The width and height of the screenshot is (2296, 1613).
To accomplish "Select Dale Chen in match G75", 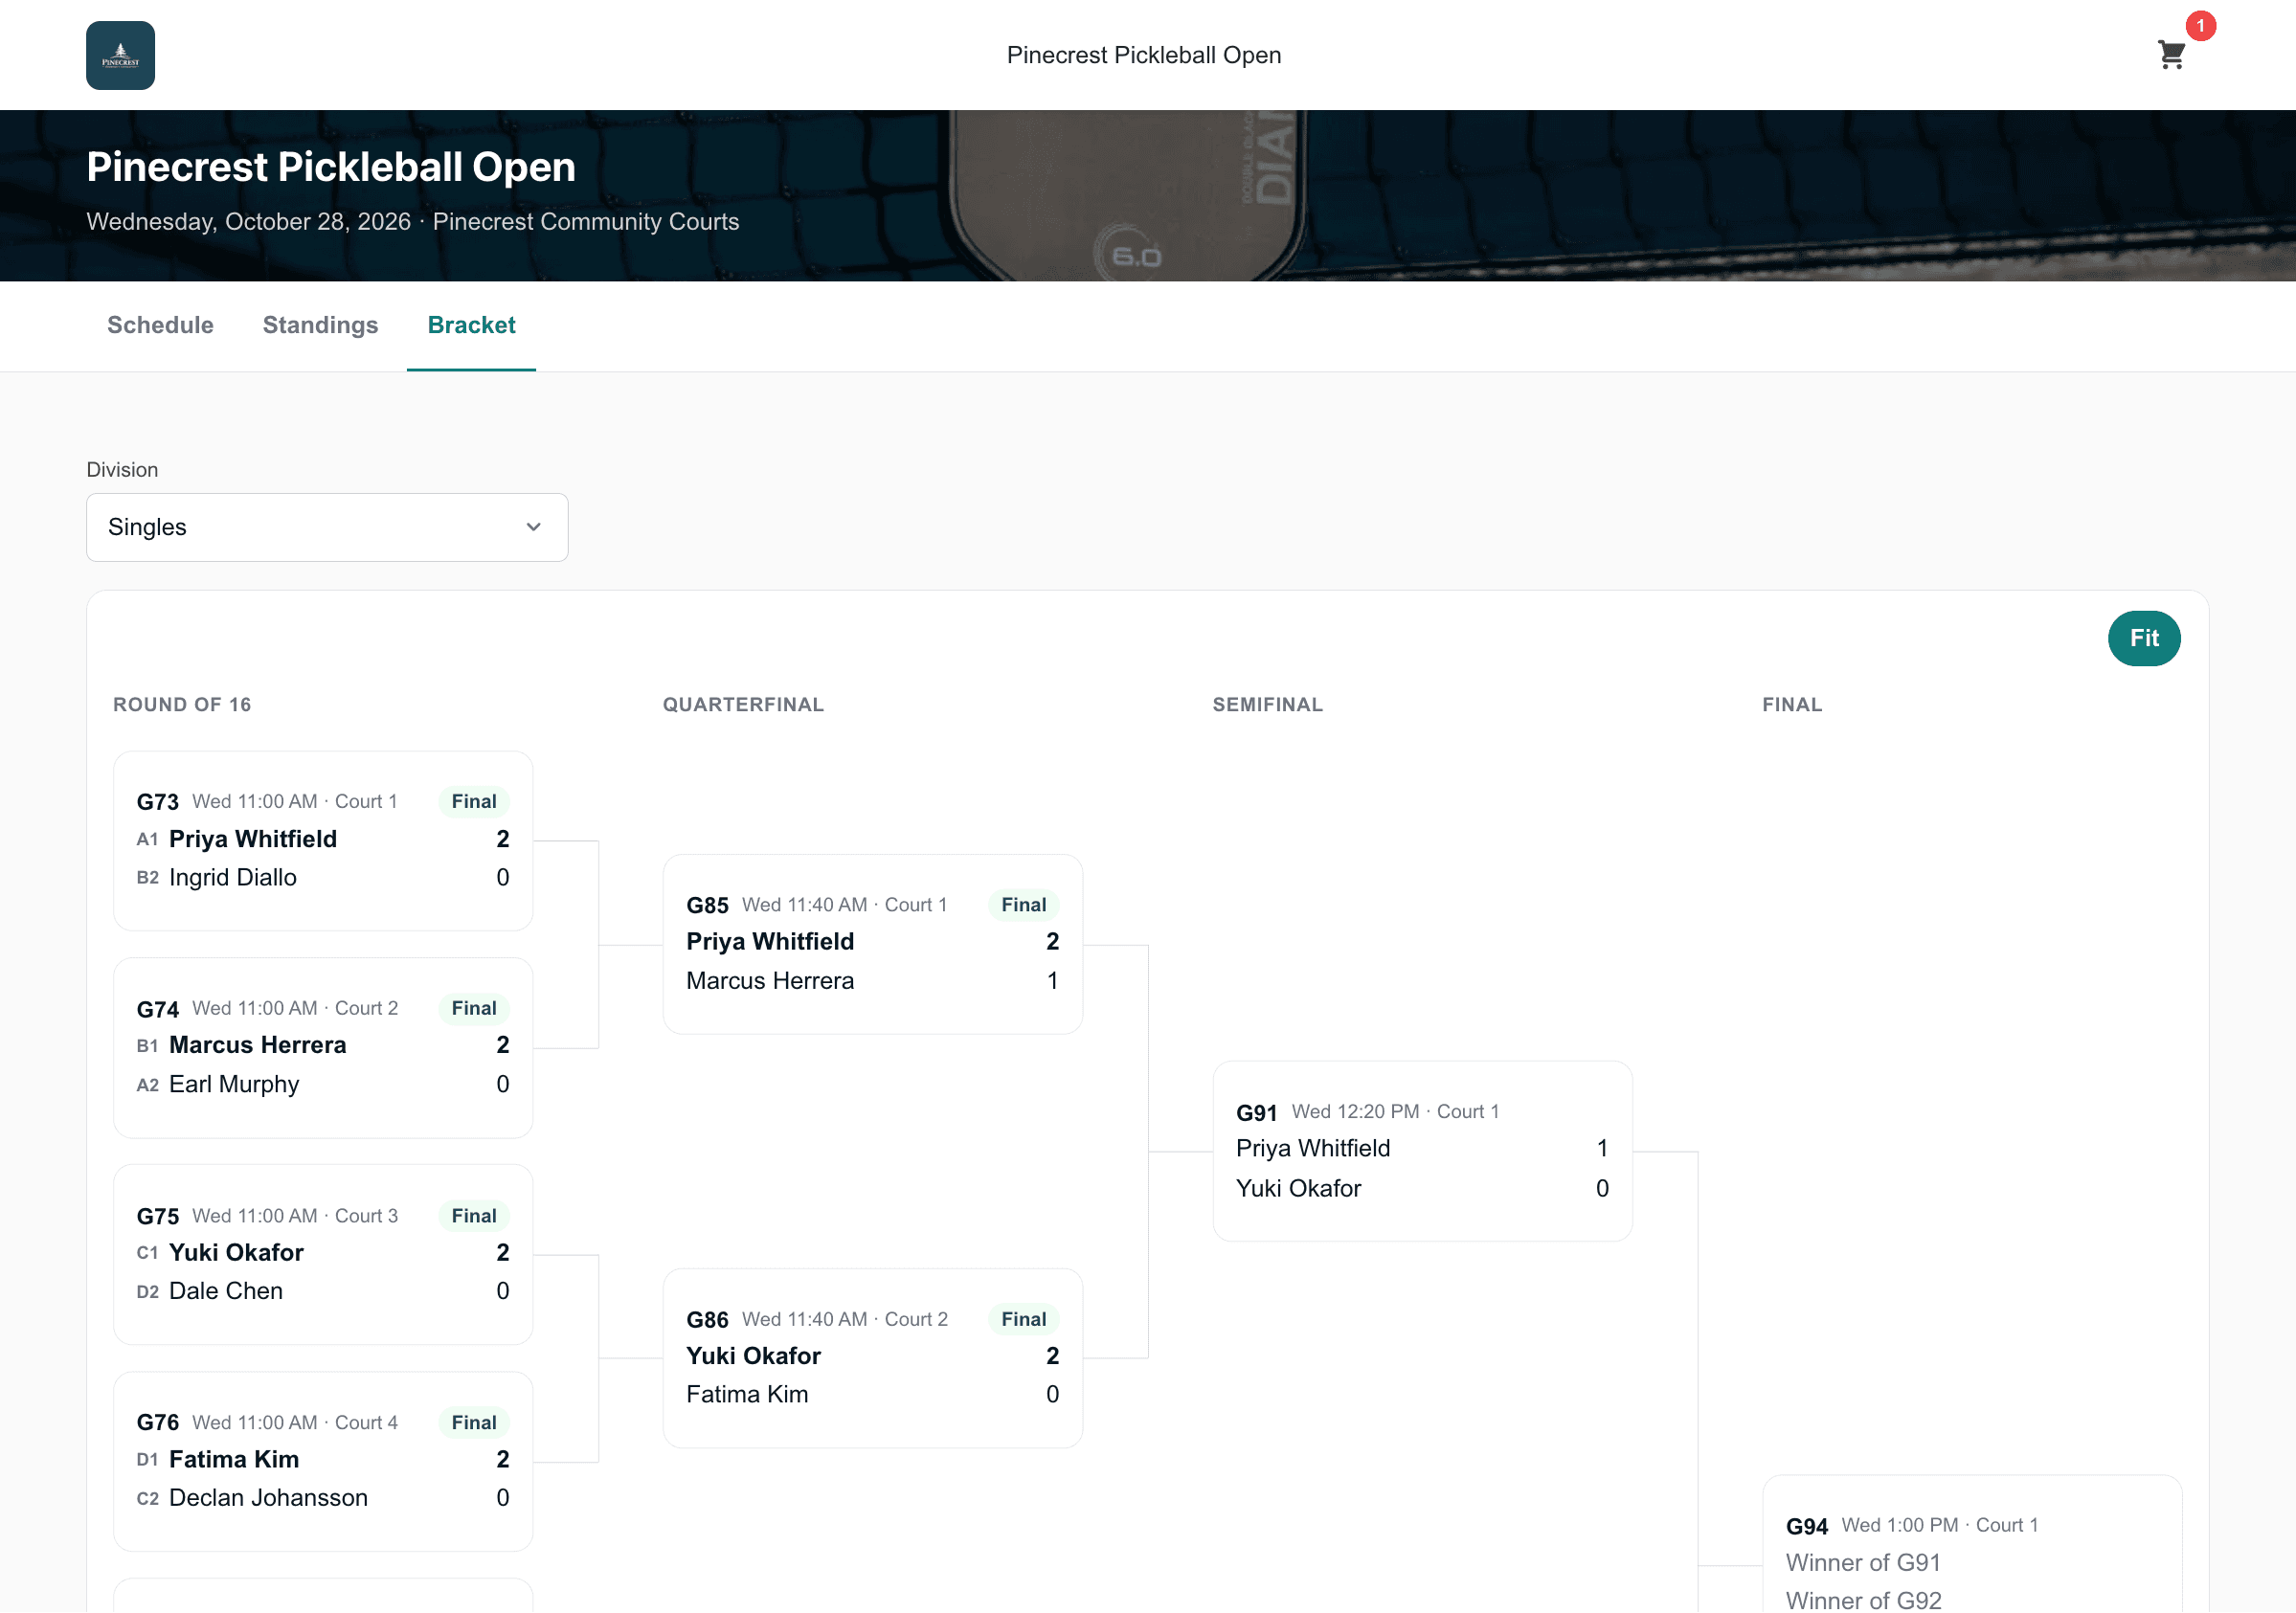I will click(x=226, y=1291).
